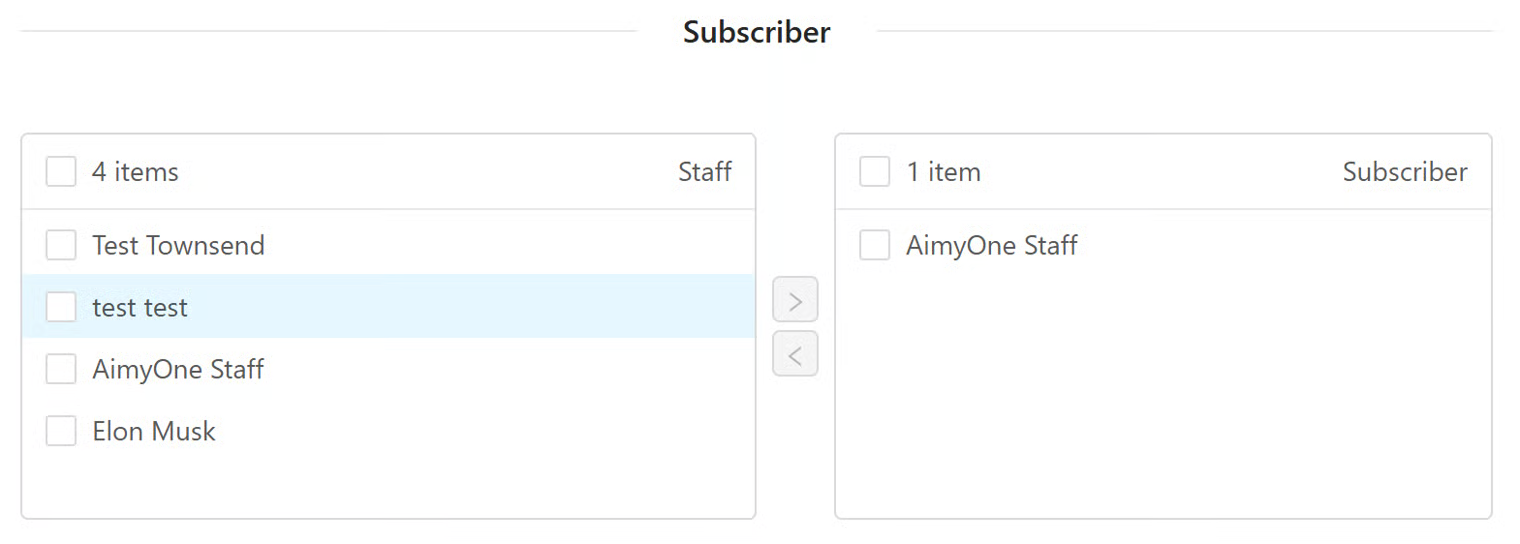Tick the select-all checkbox beside "1 item"
1520x544 pixels.
pos(875,172)
